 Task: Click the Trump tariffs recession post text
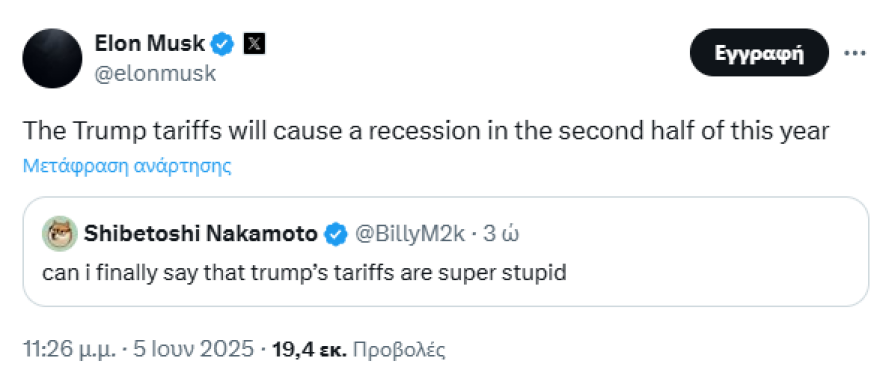[426, 131]
